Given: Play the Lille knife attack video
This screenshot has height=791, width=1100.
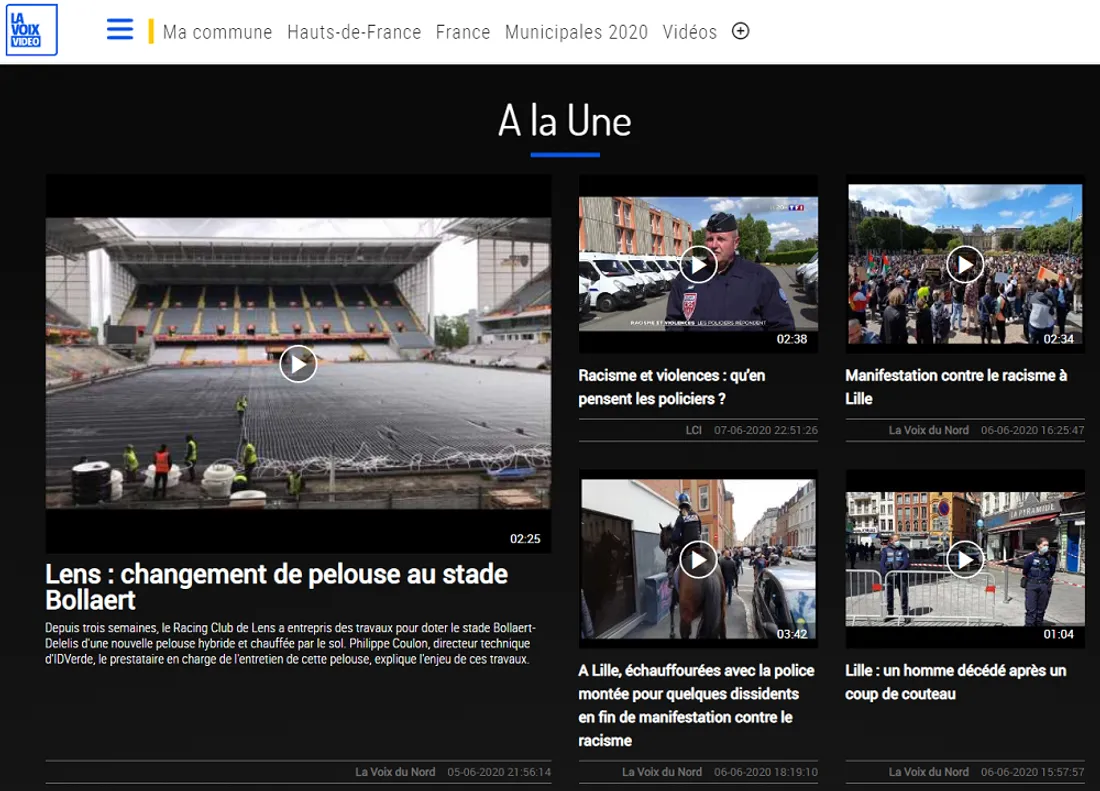Looking at the screenshot, I should click(965, 560).
